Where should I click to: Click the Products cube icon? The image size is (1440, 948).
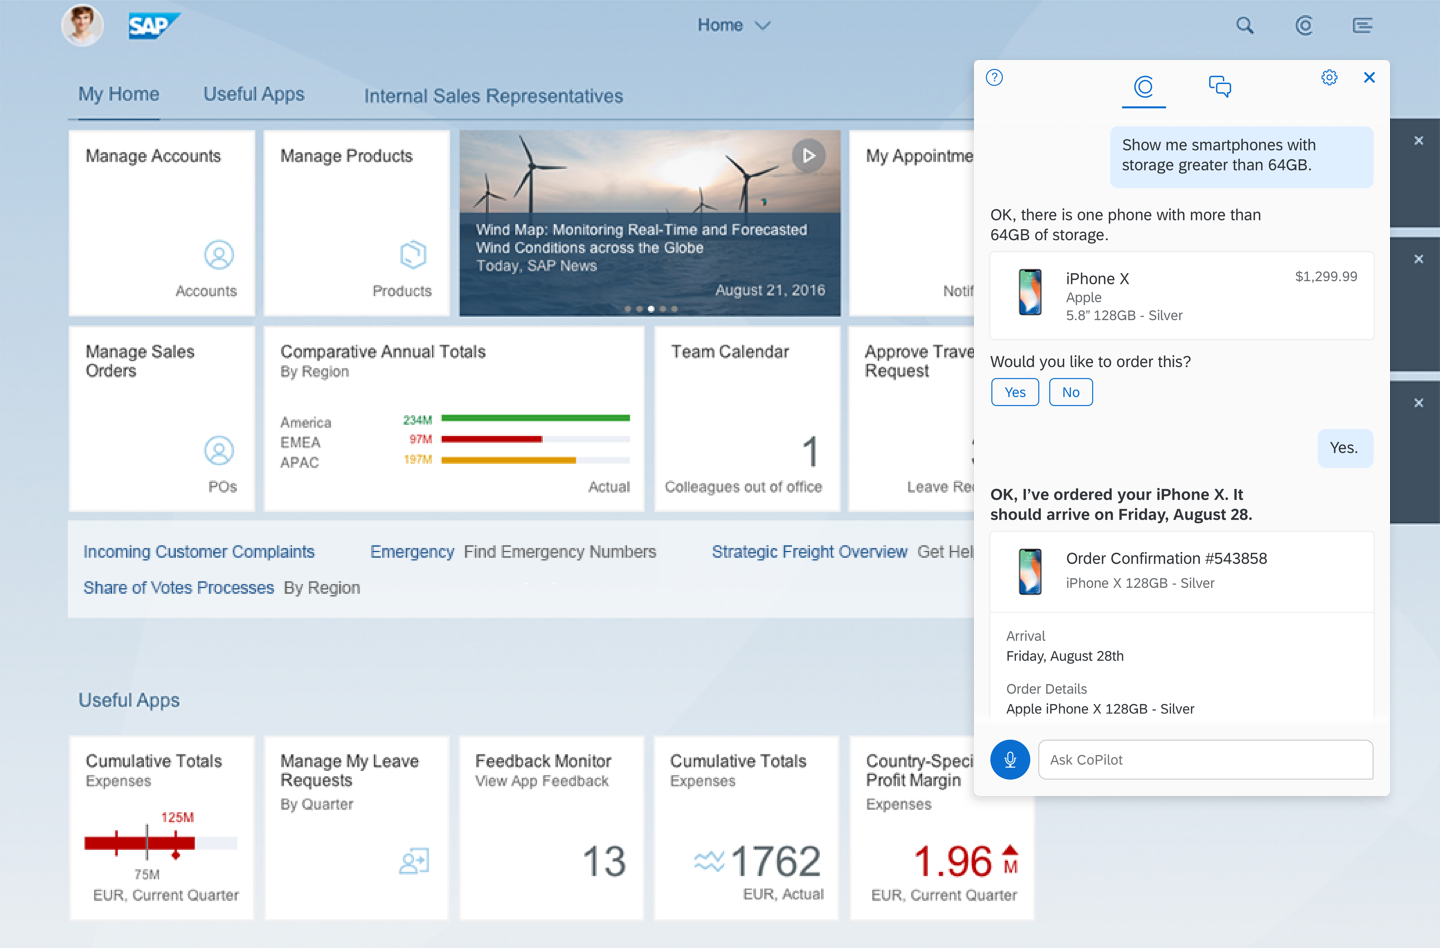click(413, 255)
